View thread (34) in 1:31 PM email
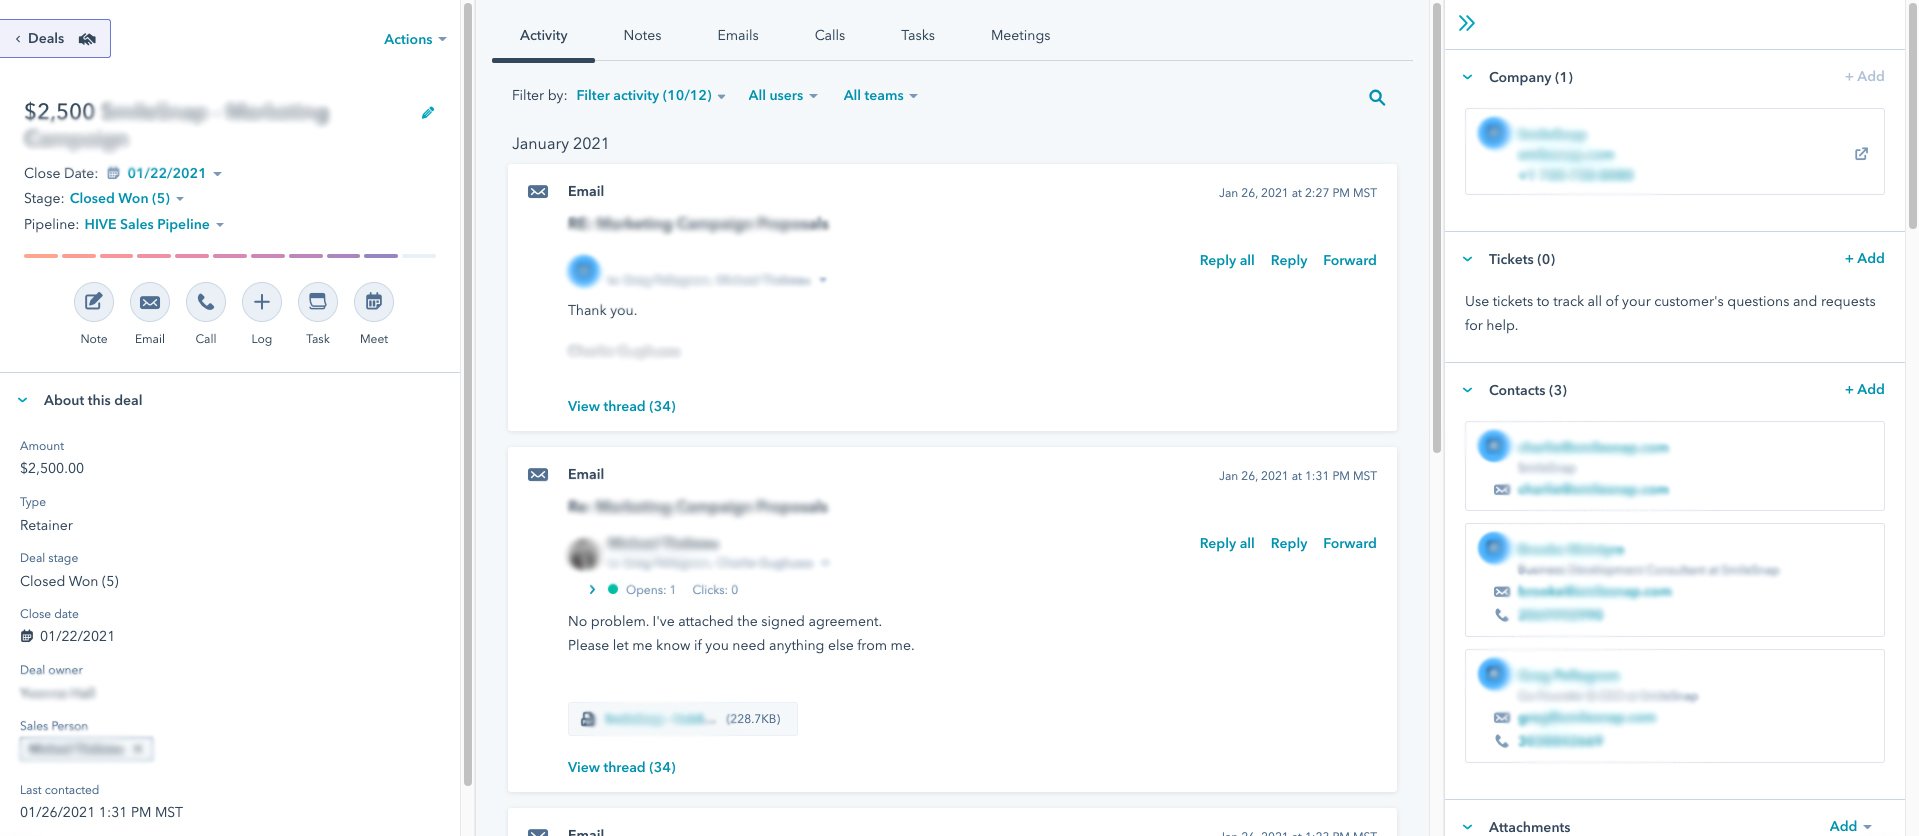1919x836 pixels. pyautogui.click(x=622, y=767)
